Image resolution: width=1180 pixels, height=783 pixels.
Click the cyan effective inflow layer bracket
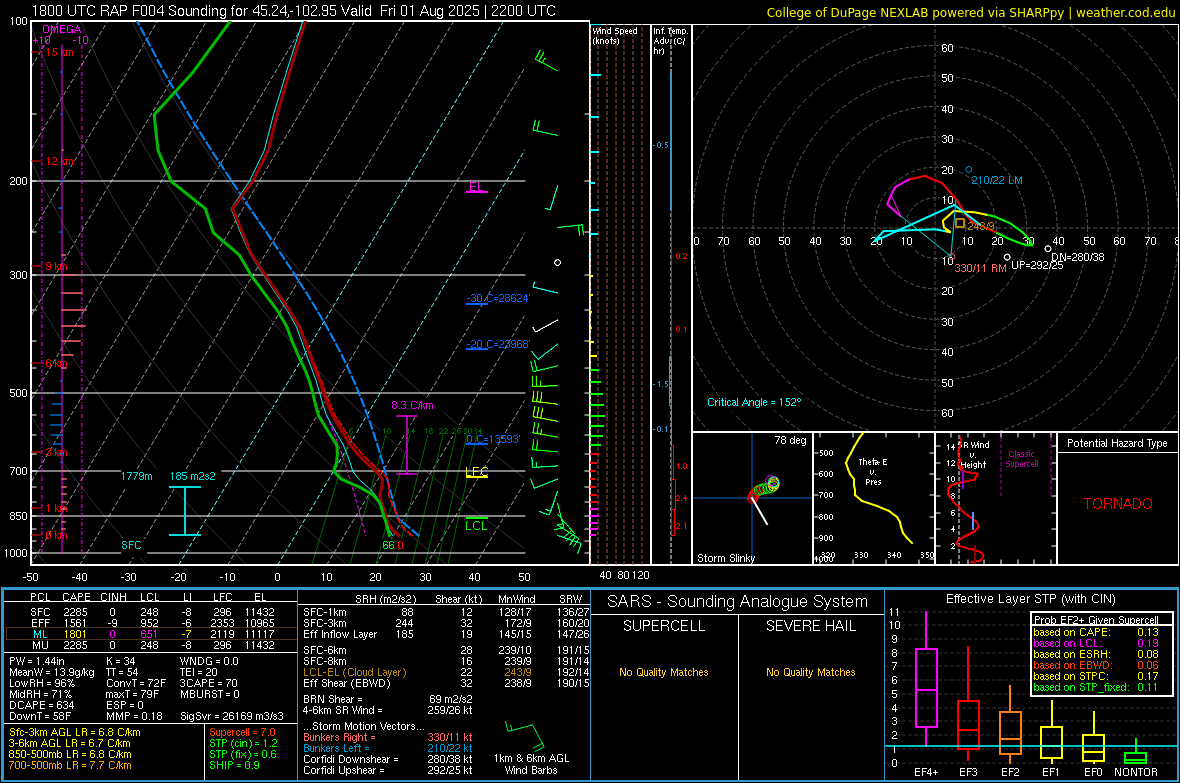coord(184,510)
